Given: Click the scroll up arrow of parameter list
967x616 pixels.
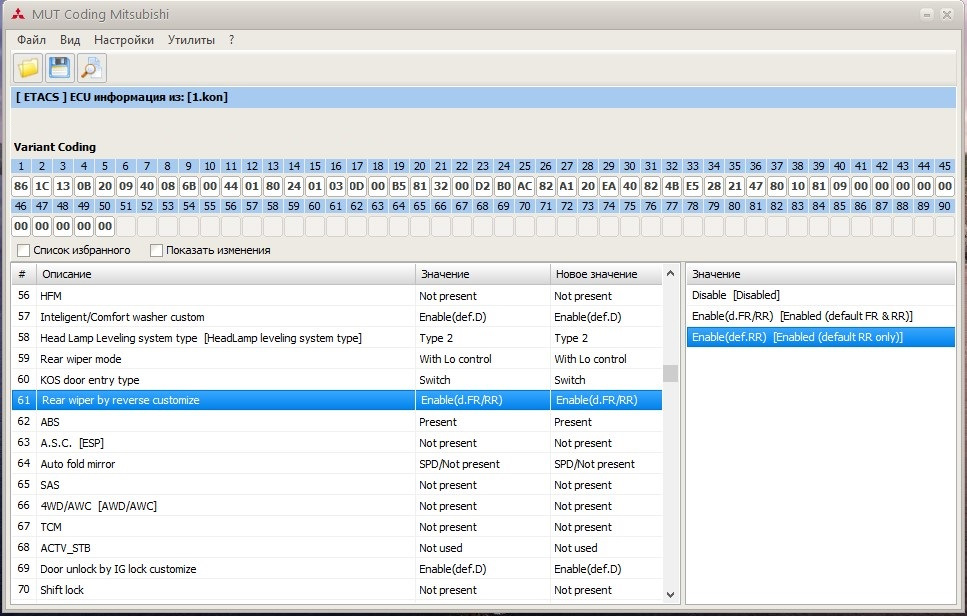Looking at the screenshot, I should 670,273.
